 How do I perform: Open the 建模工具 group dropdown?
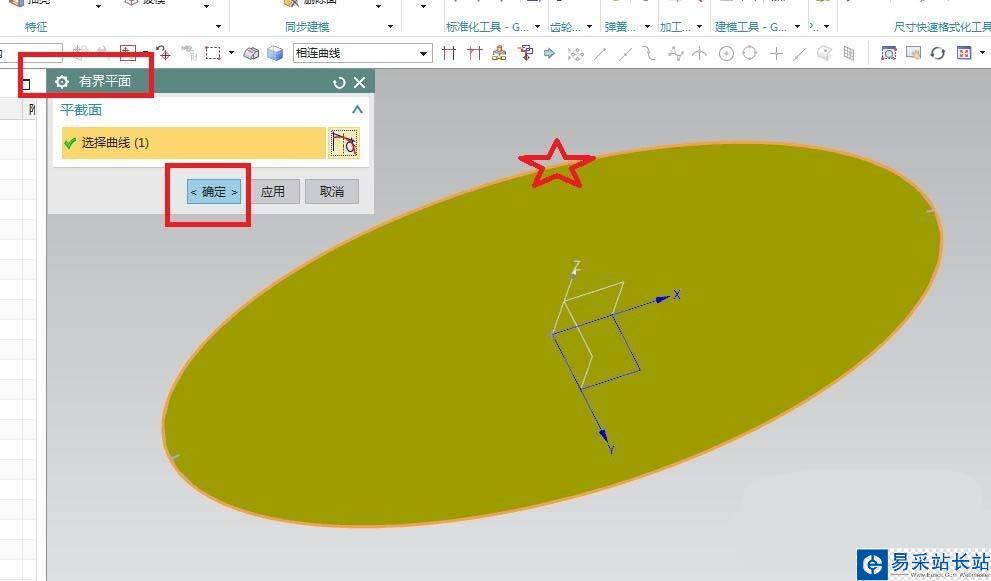(797, 27)
